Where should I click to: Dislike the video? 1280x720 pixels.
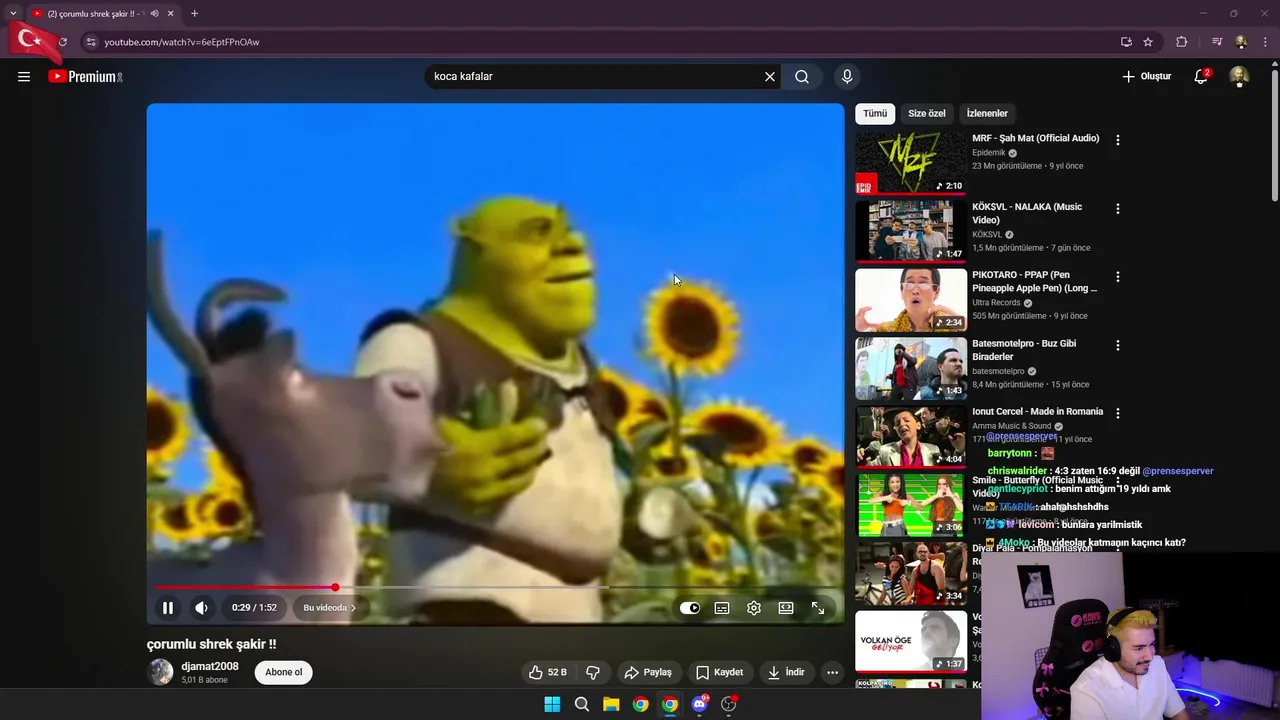(x=593, y=672)
